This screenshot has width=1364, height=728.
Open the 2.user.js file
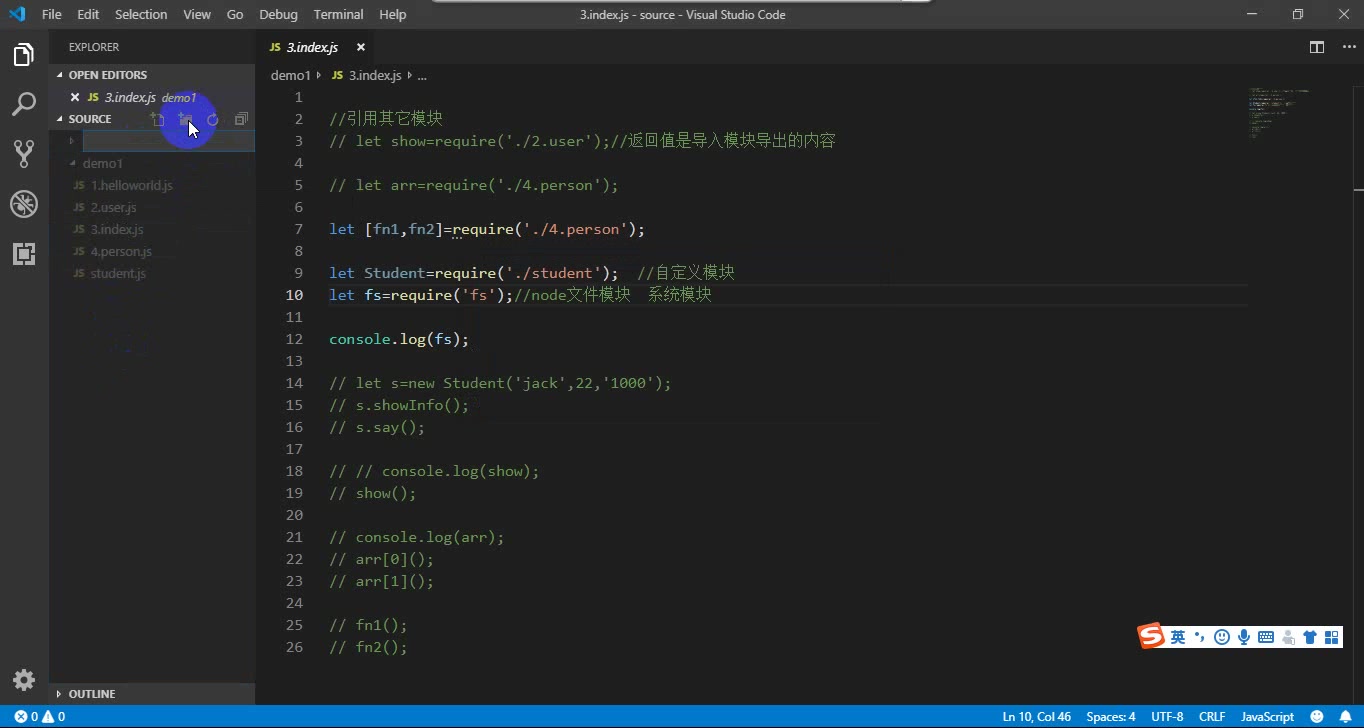111,207
